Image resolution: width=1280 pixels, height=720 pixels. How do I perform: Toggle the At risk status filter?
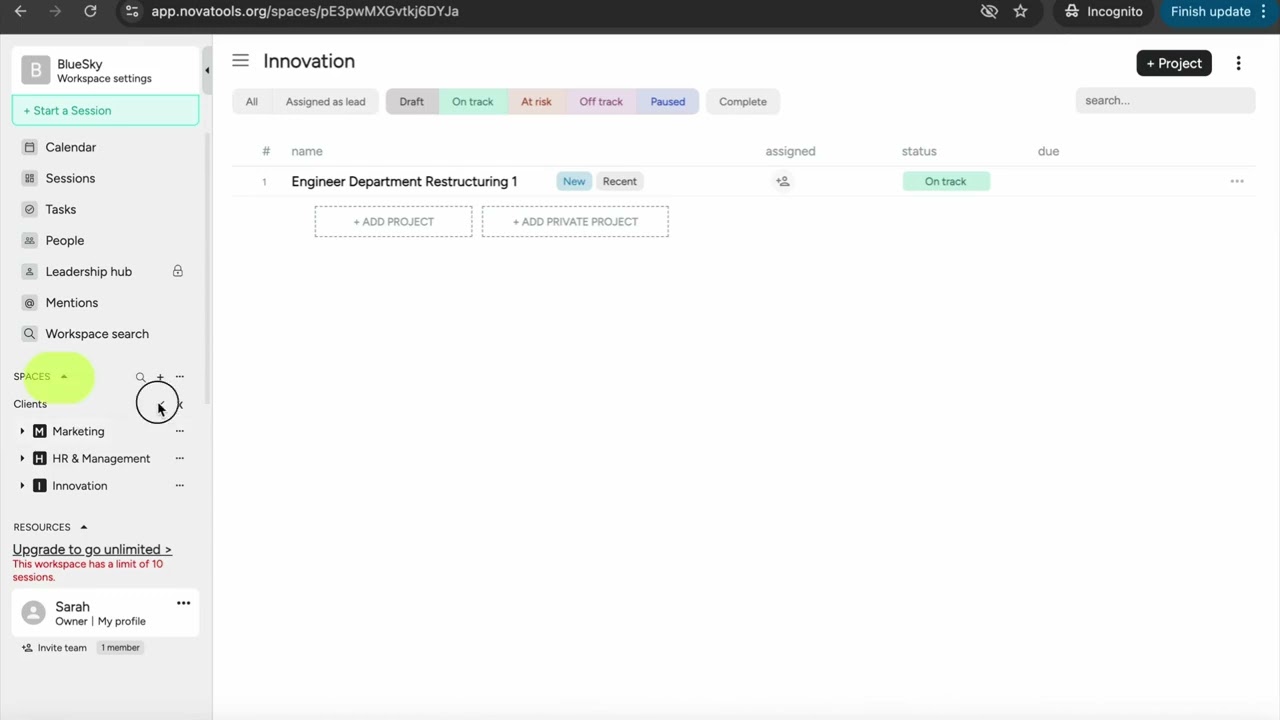(x=536, y=101)
